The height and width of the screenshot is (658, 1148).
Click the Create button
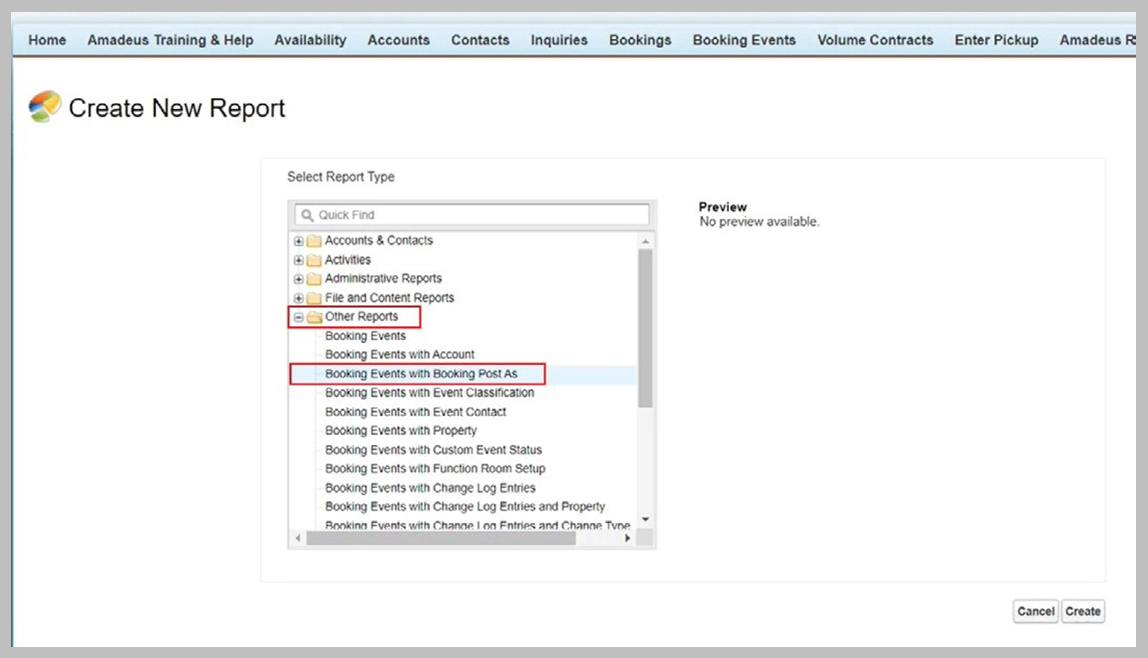(1083, 611)
